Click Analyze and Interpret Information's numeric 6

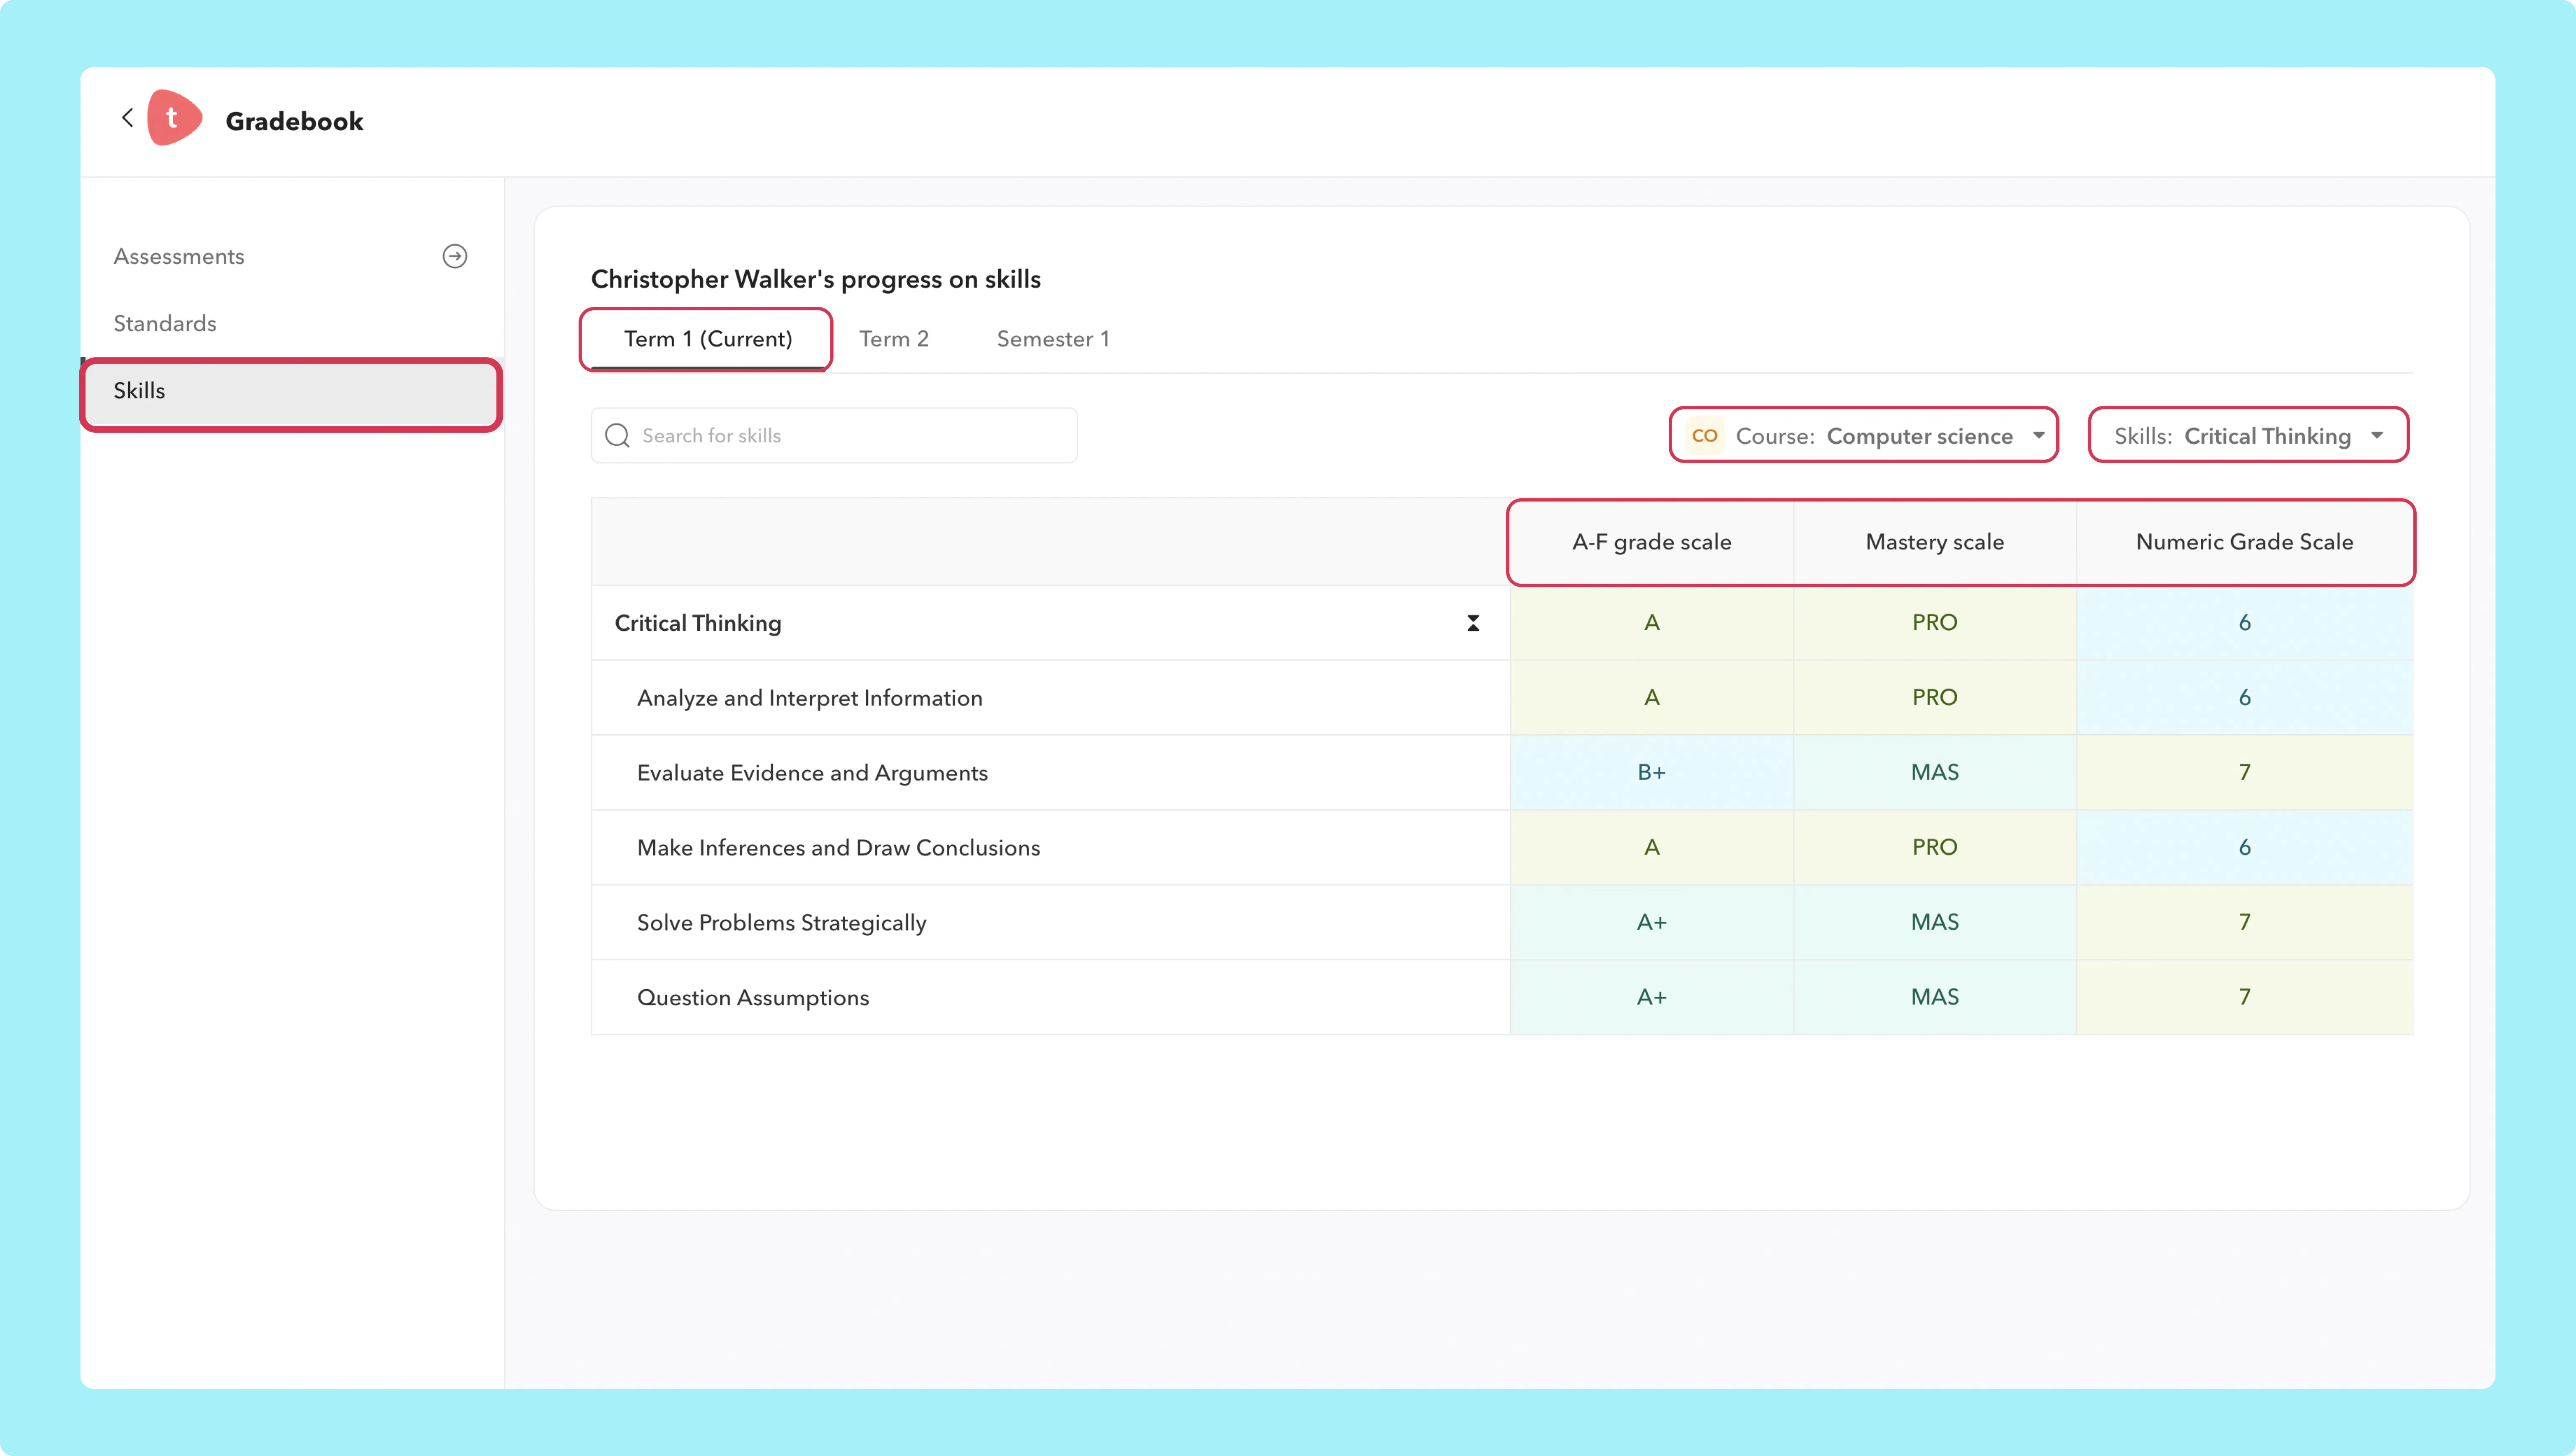(x=2245, y=697)
